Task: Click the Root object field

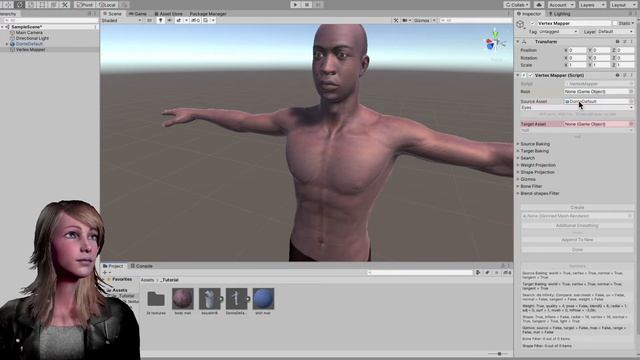Action: tap(599, 91)
